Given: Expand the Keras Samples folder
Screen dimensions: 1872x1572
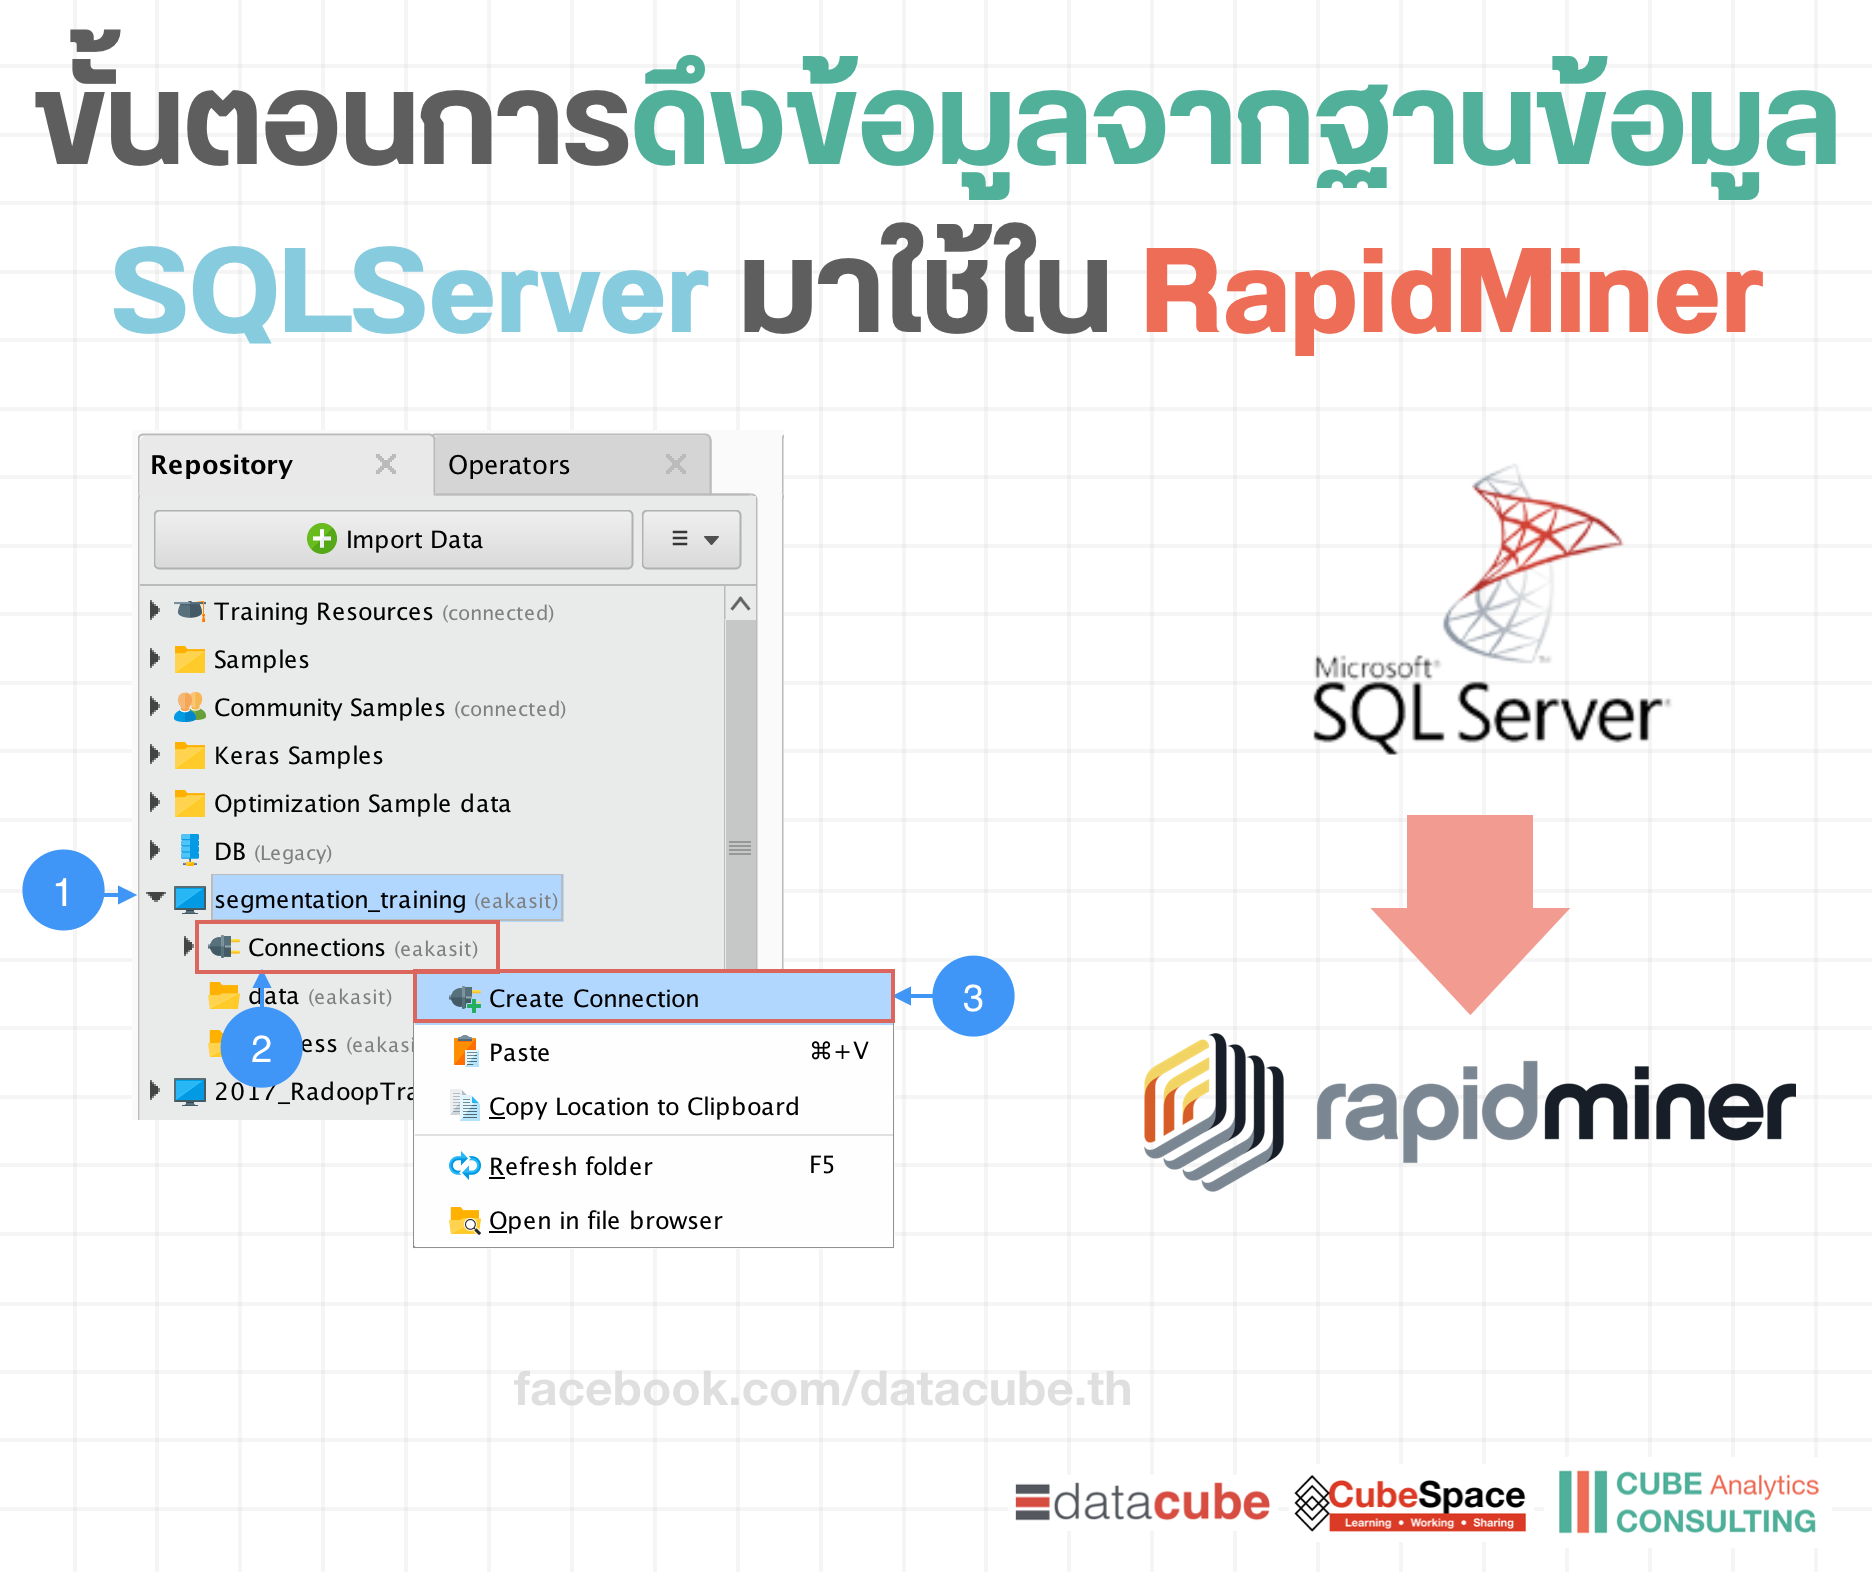Looking at the screenshot, I should (155, 754).
